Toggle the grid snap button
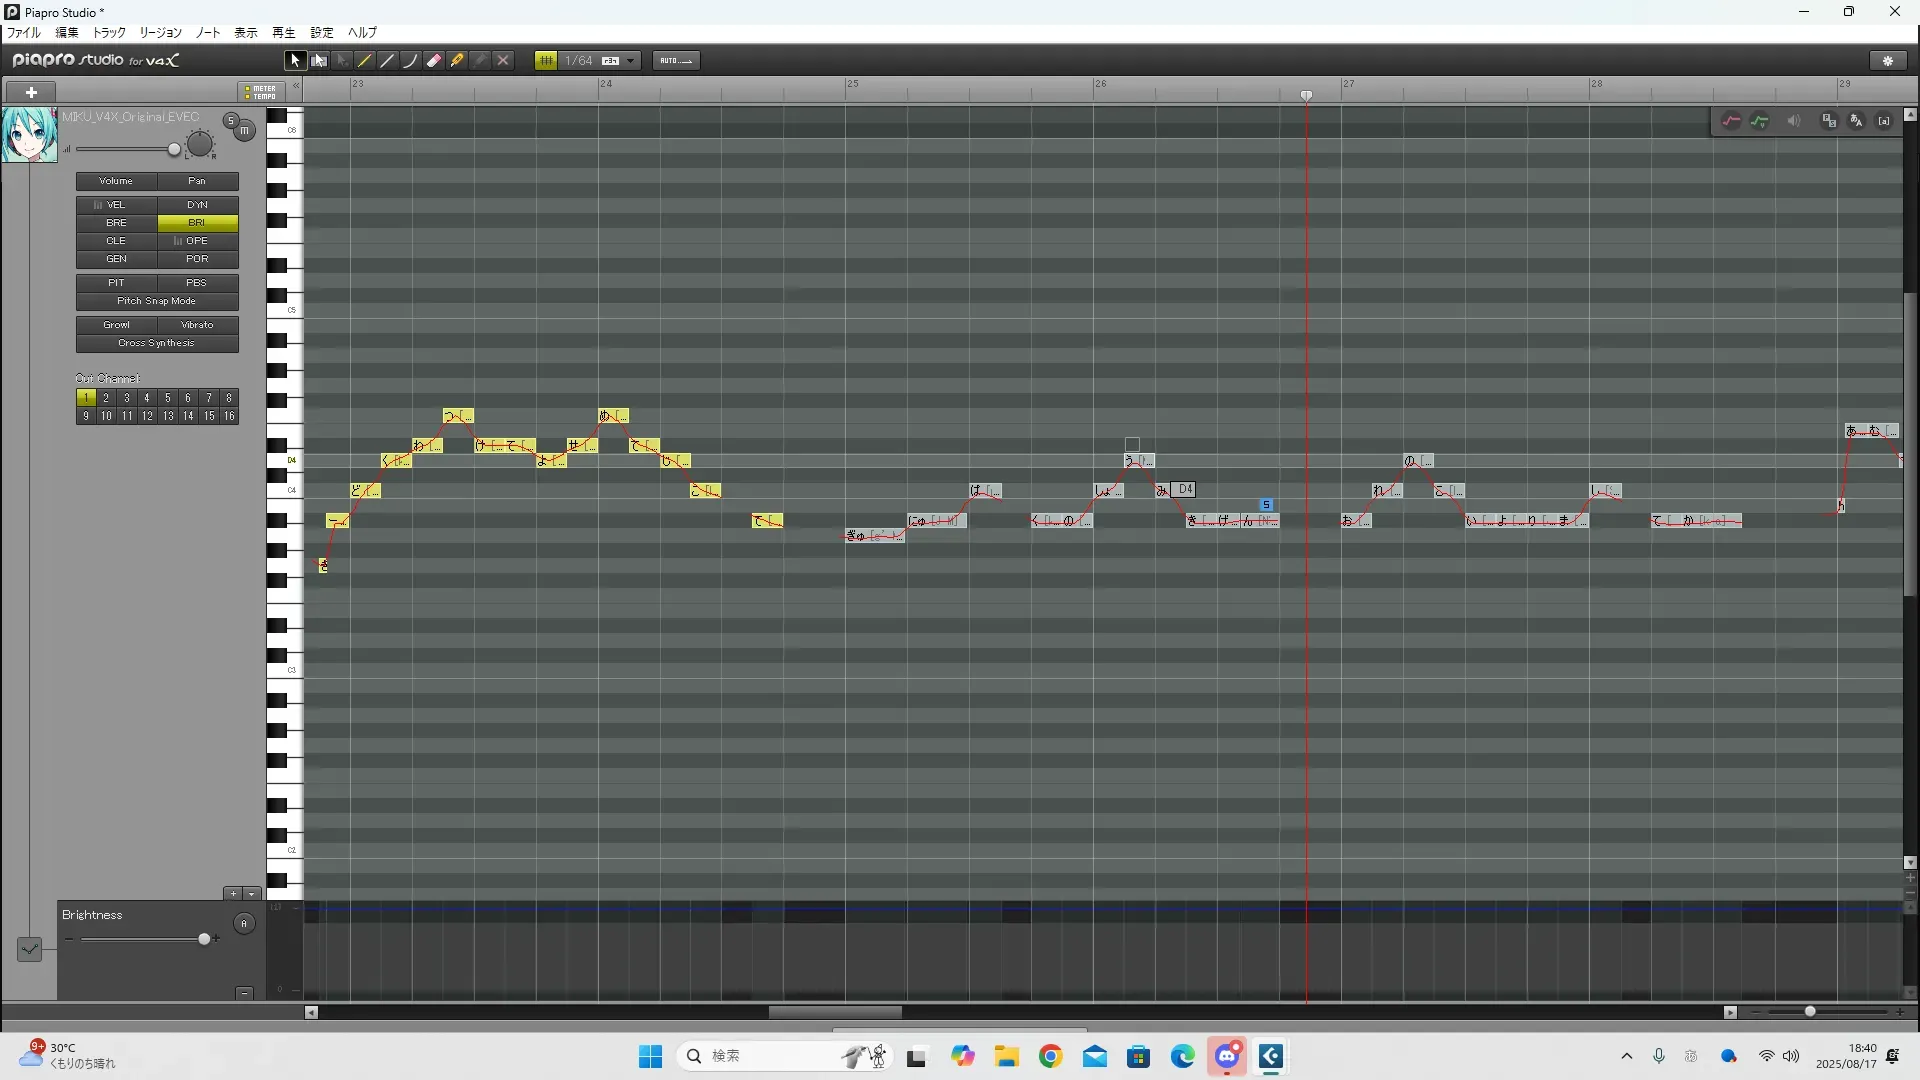Image resolution: width=1920 pixels, height=1080 pixels. coord(546,61)
